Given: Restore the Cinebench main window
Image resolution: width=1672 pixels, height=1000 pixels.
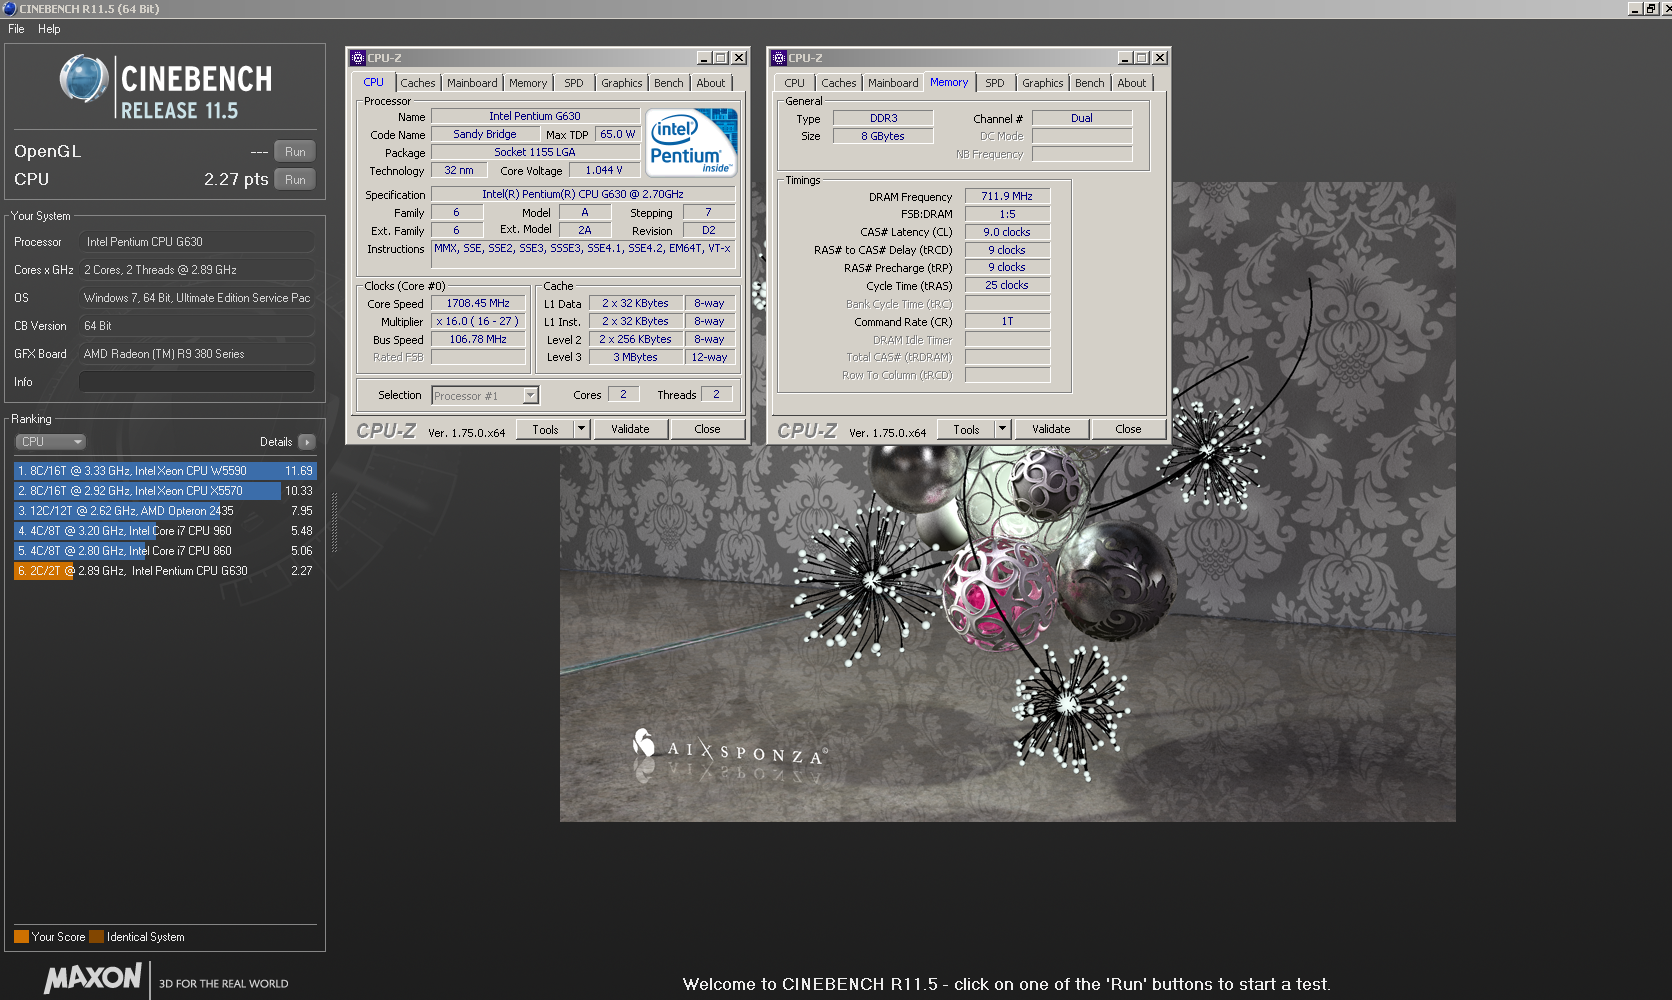Looking at the screenshot, I should coord(1650,8).
